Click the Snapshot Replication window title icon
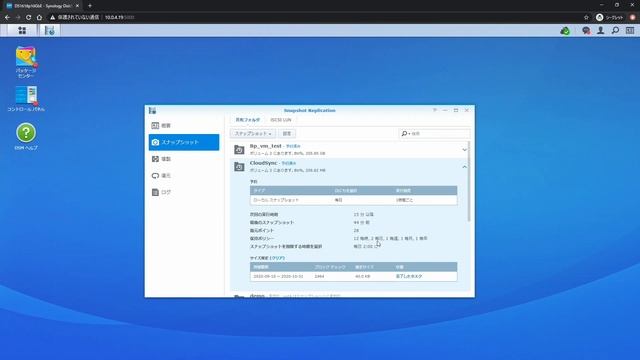This screenshot has height=360, width=640. pyautogui.click(x=153, y=111)
